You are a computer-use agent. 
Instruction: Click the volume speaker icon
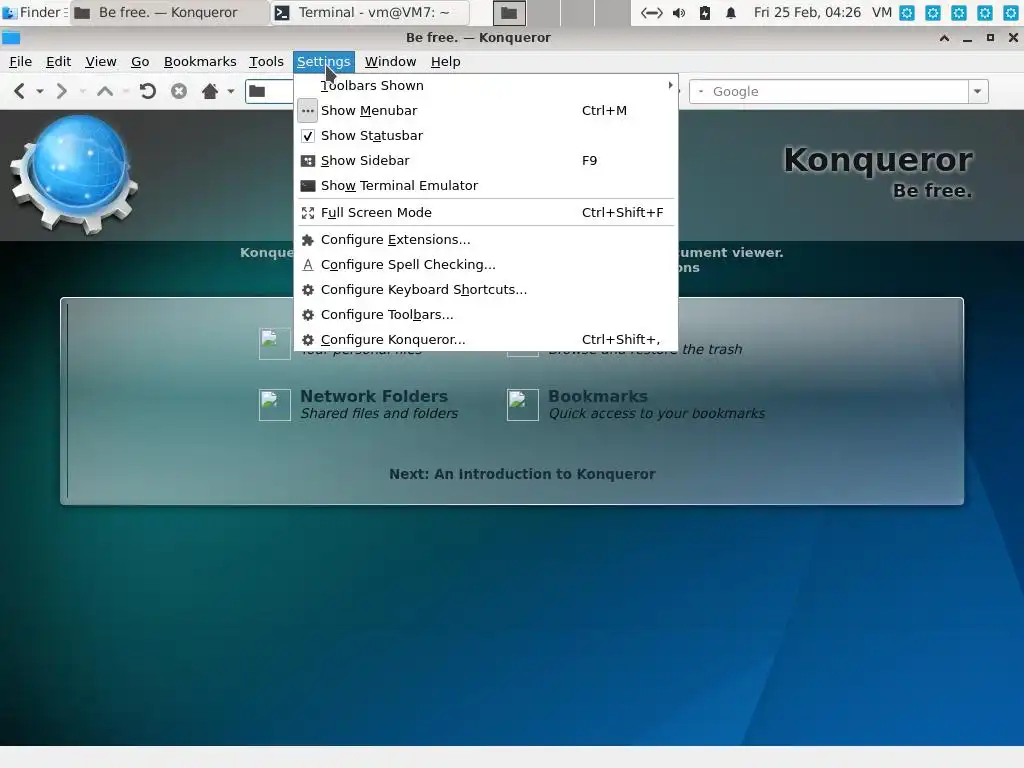coord(679,12)
